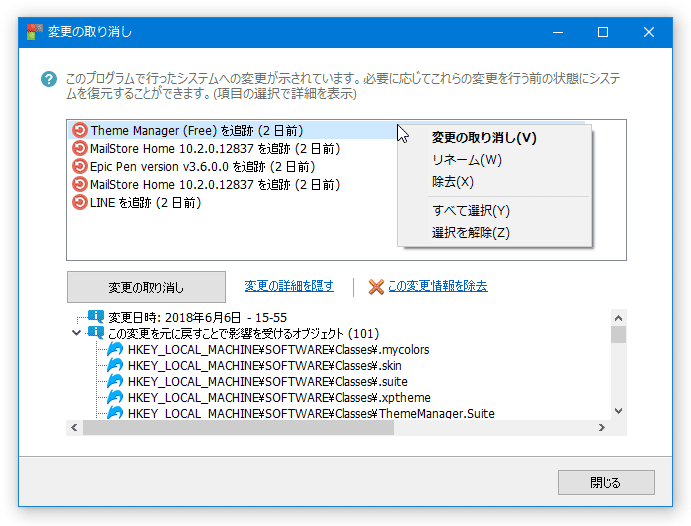Click the app icon in the title bar
This screenshot has height=526, width=691.
point(34,32)
